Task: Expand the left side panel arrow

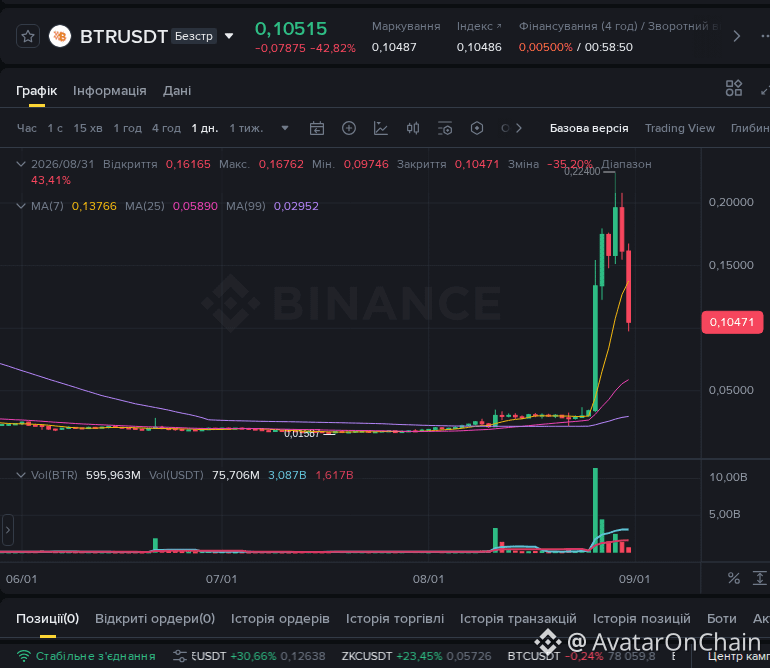Action: pyautogui.click(x=7, y=530)
